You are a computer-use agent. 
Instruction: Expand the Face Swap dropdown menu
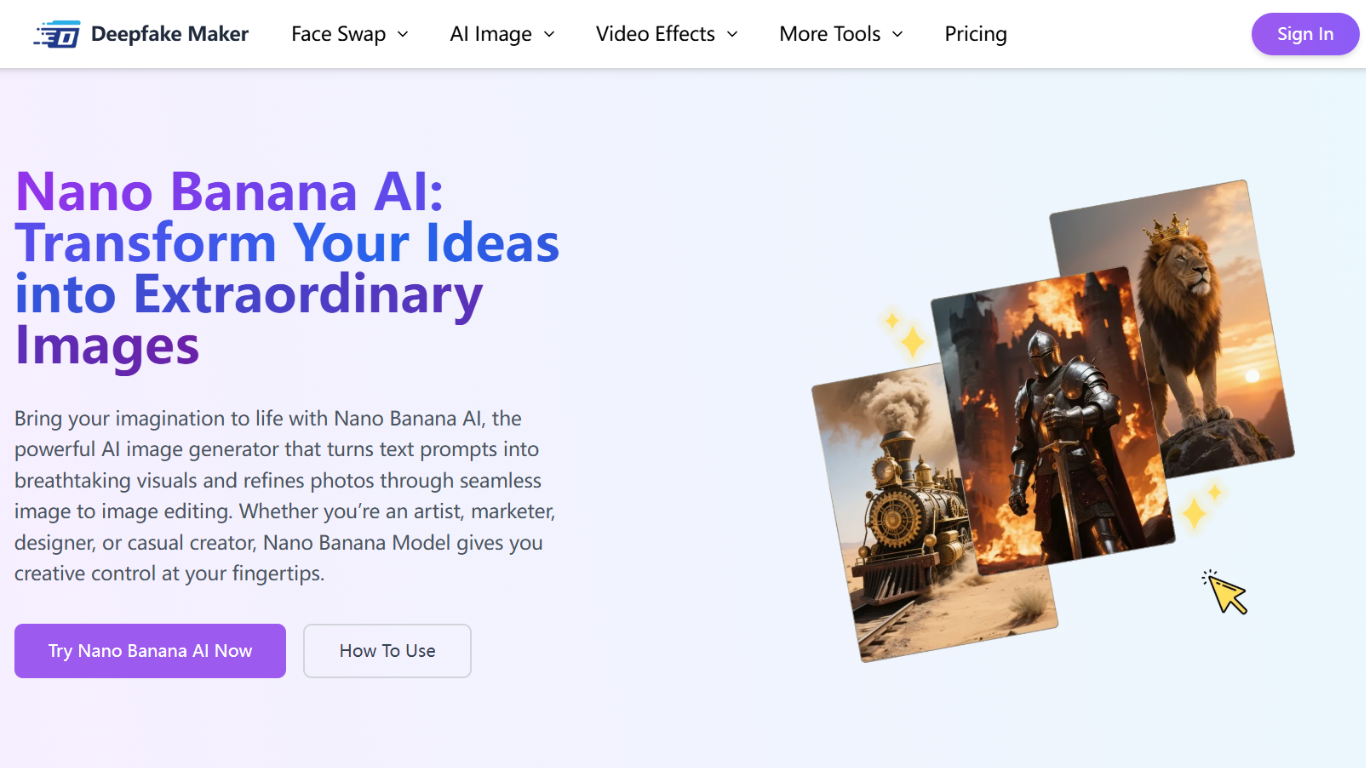[x=349, y=34]
